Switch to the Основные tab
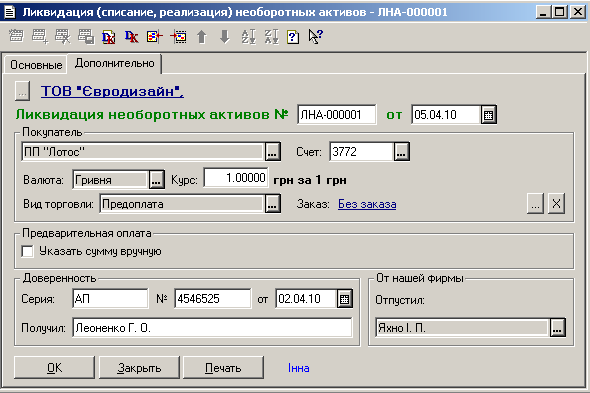 pyautogui.click(x=36, y=65)
